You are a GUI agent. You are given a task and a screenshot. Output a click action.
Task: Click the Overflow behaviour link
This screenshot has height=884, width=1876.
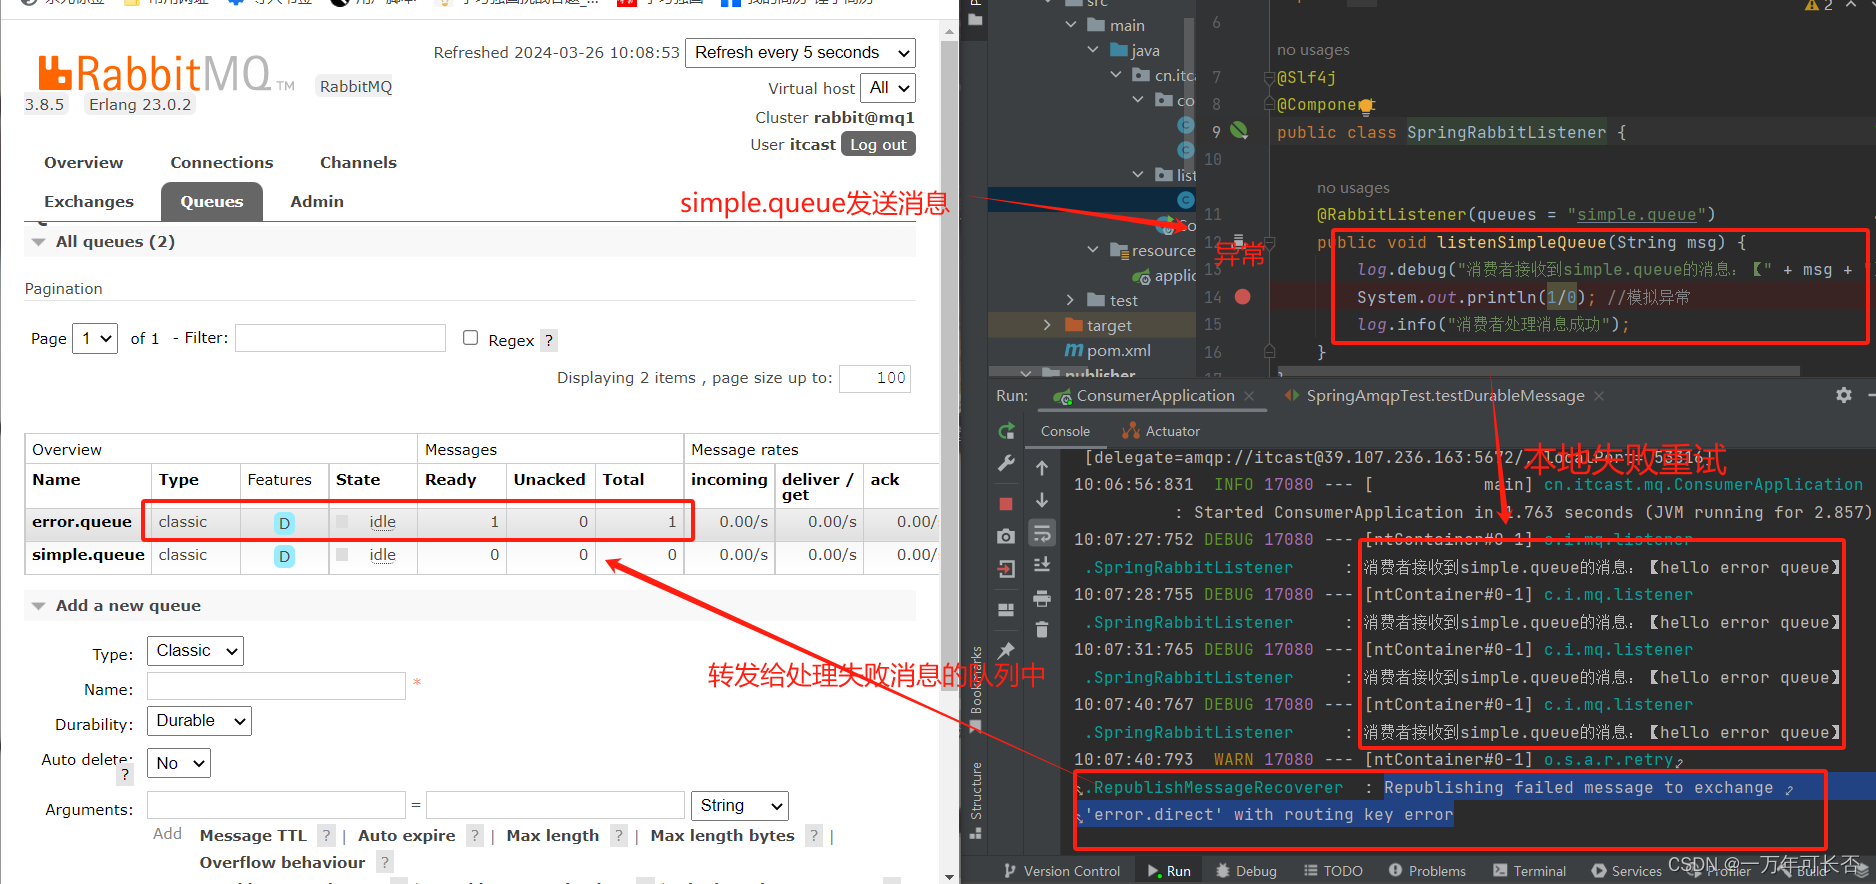tap(282, 862)
